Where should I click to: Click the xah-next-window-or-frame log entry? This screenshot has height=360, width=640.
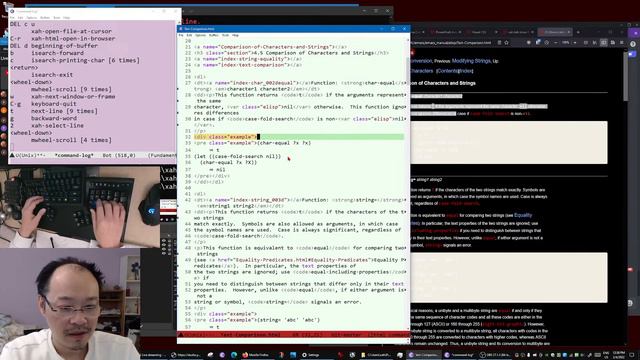pyautogui.click(x=73, y=97)
